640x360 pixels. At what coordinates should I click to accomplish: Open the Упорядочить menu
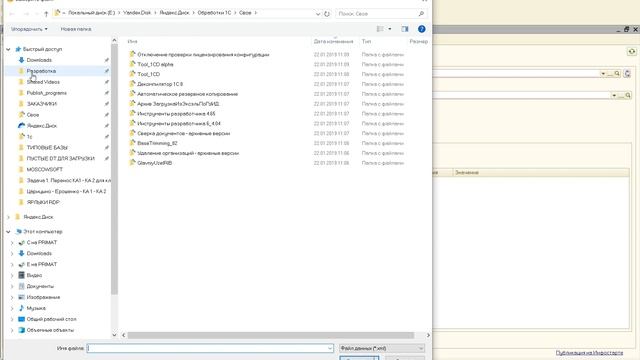(29, 29)
